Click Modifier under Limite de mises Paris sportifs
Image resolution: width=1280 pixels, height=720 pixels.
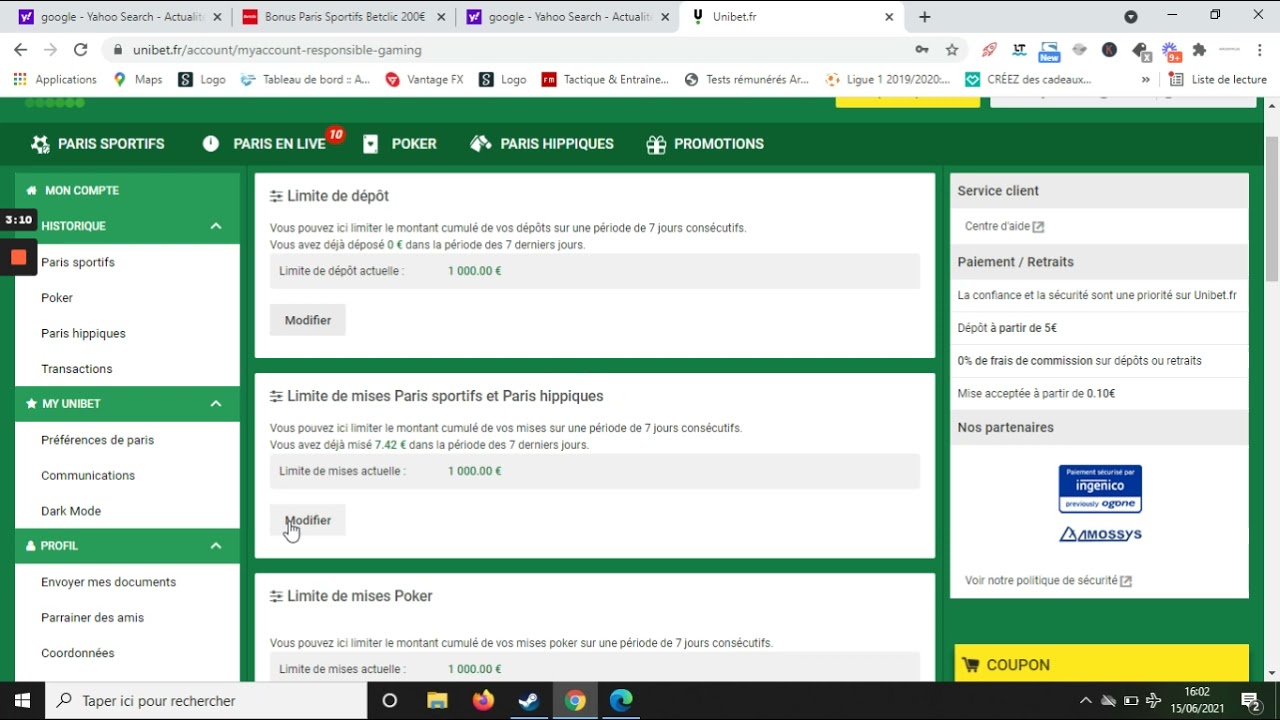pos(308,520)
